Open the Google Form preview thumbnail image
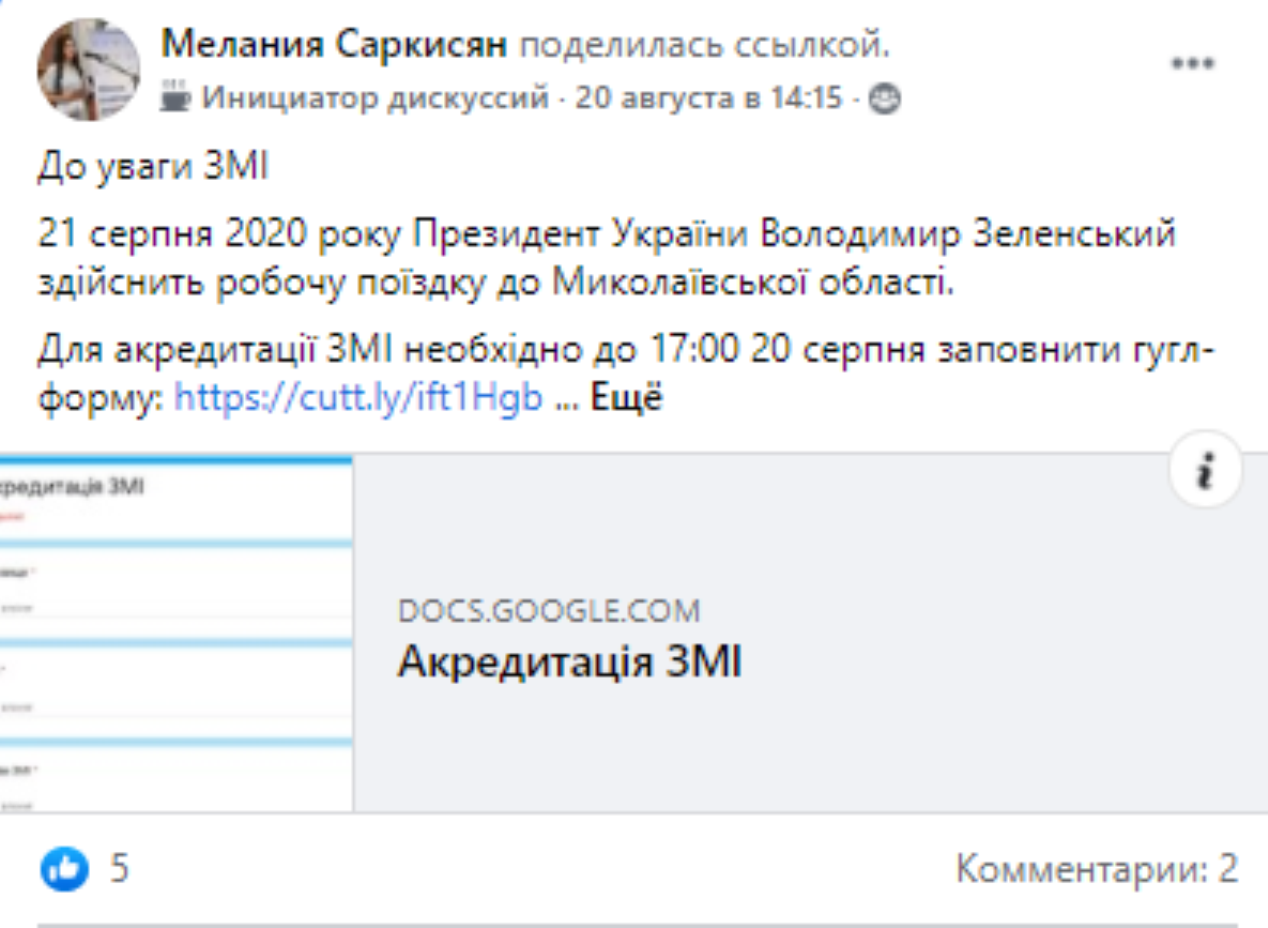This screenshot has width=1268, height=928. (x=176, y=633)
